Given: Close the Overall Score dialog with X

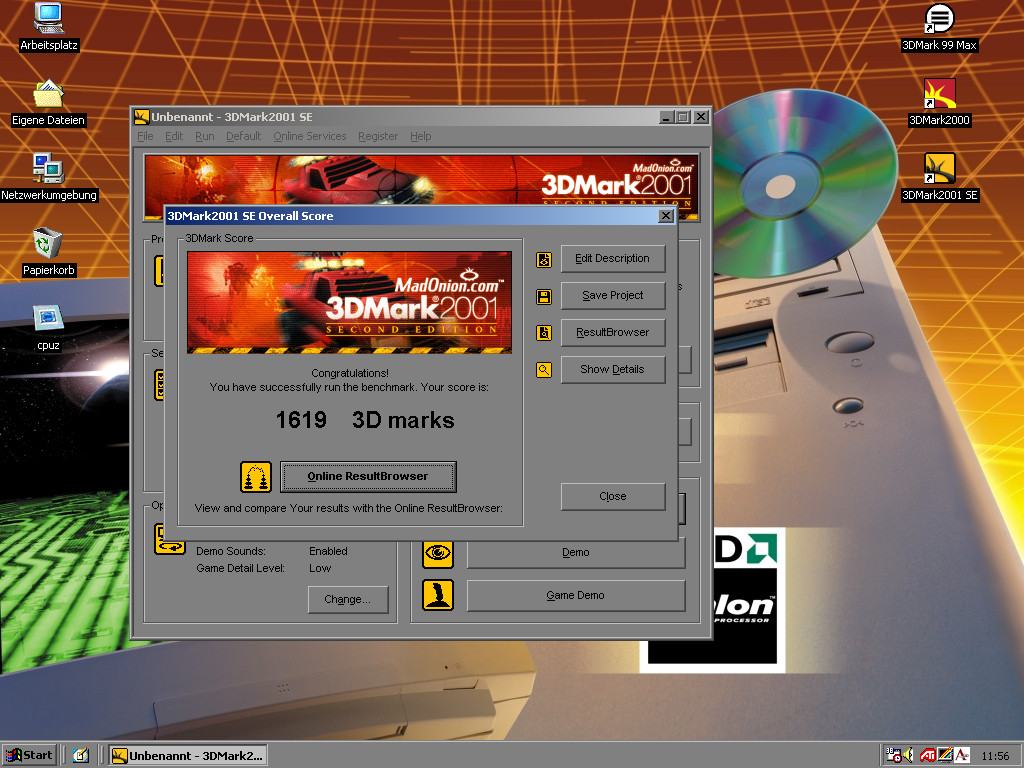Looking at the screenshot, I should click(665, 216).
